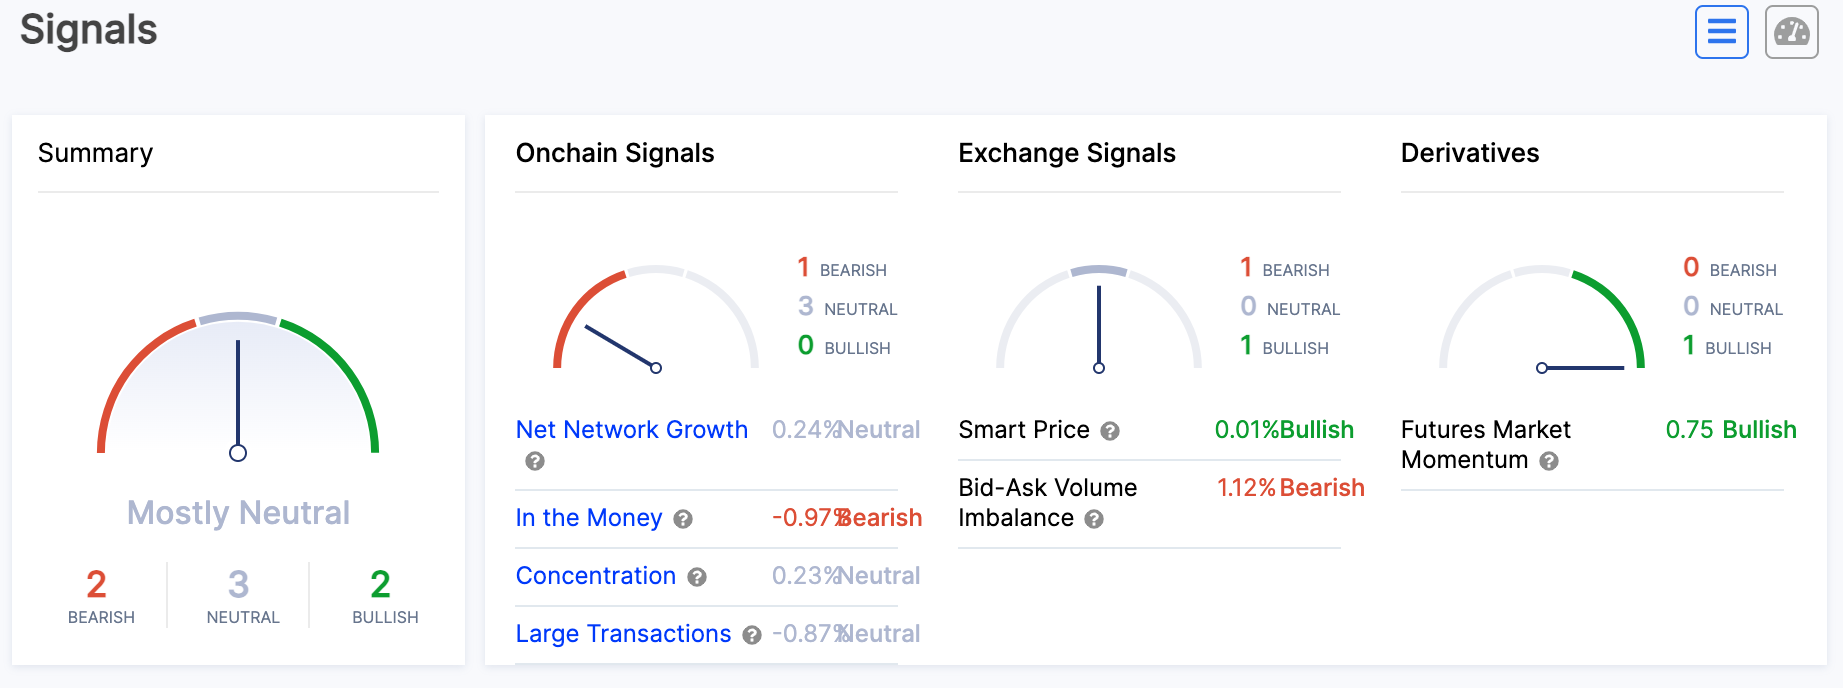Click help icon beside Large Transactions
The image size is (1843, 688).
752,635
